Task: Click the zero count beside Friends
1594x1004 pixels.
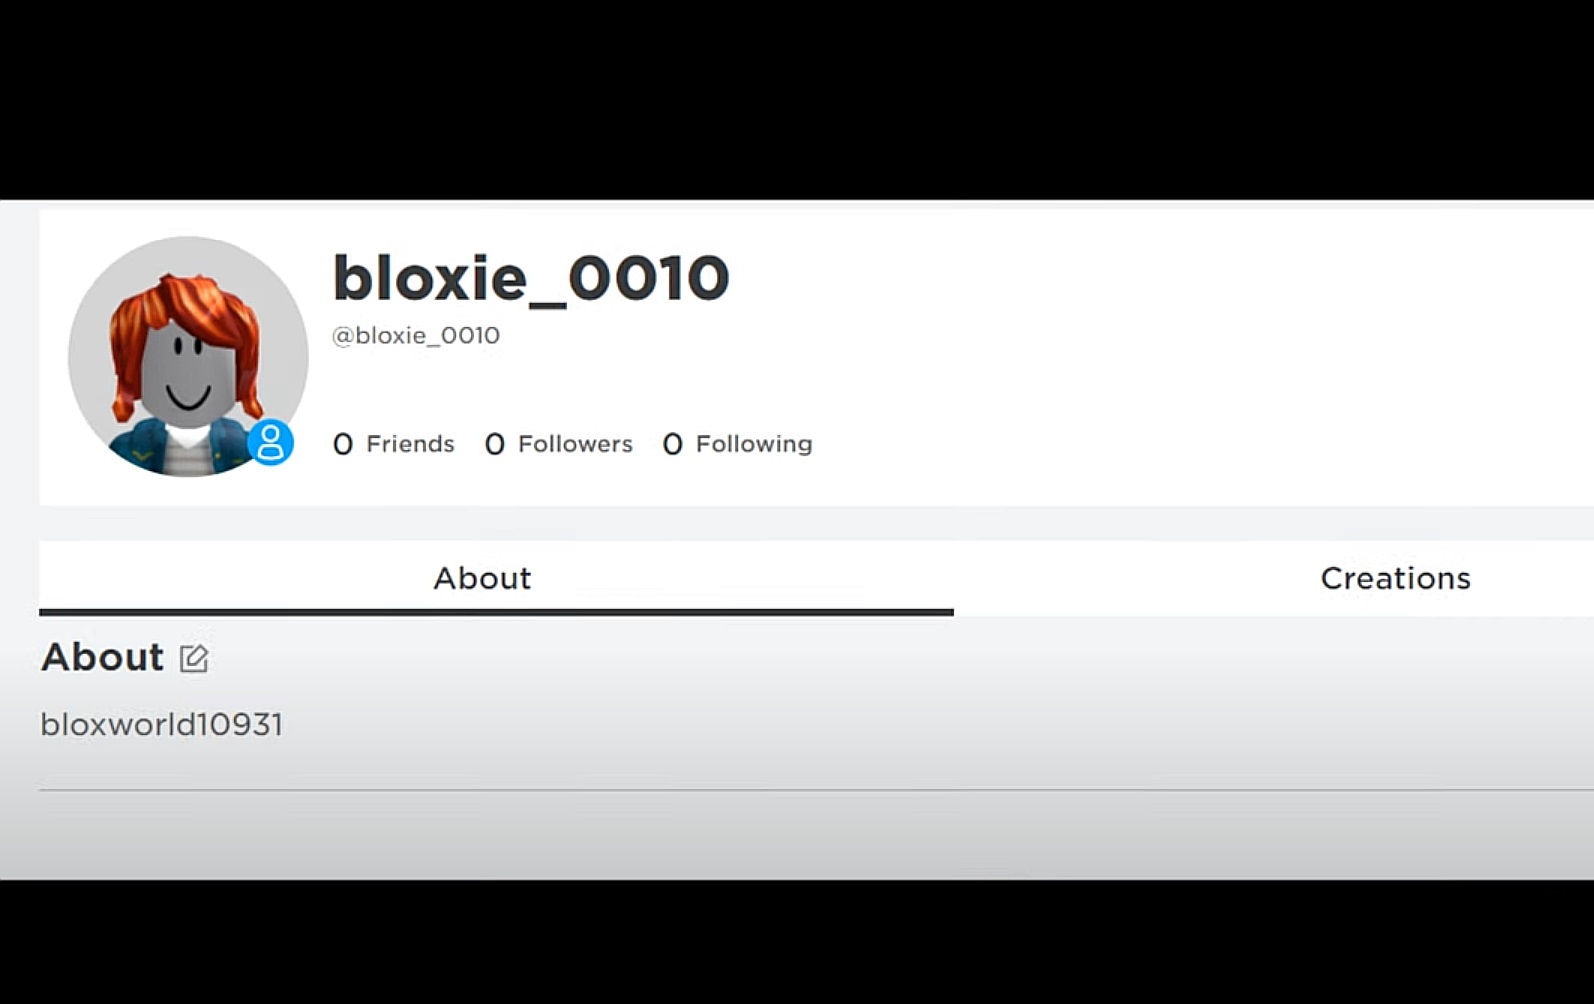Action: click(343, 444)
